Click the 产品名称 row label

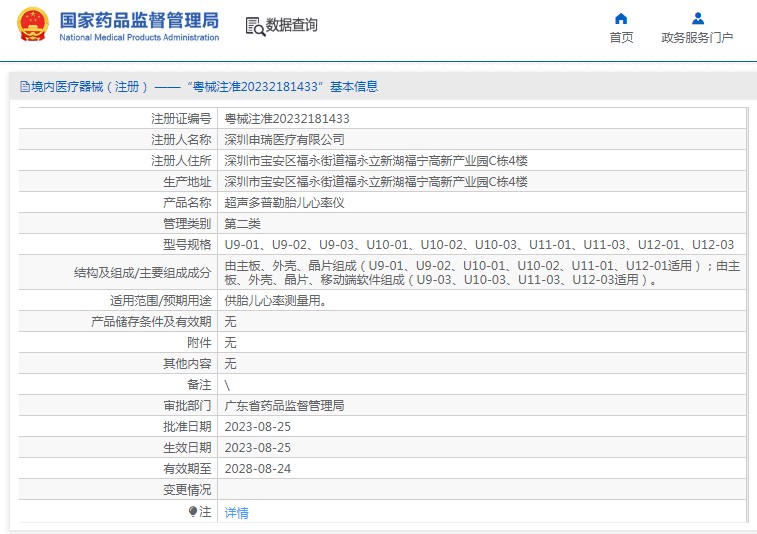187,203
